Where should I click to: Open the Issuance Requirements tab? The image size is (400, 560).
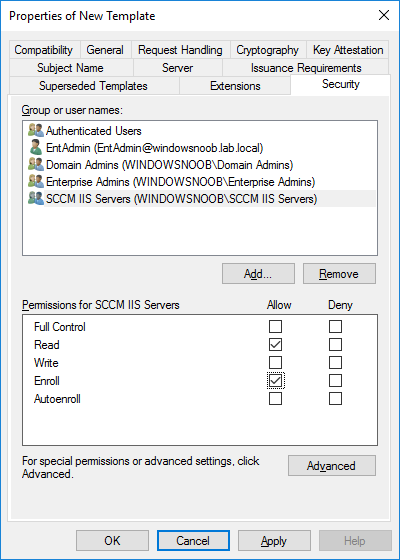coord(306,68)
